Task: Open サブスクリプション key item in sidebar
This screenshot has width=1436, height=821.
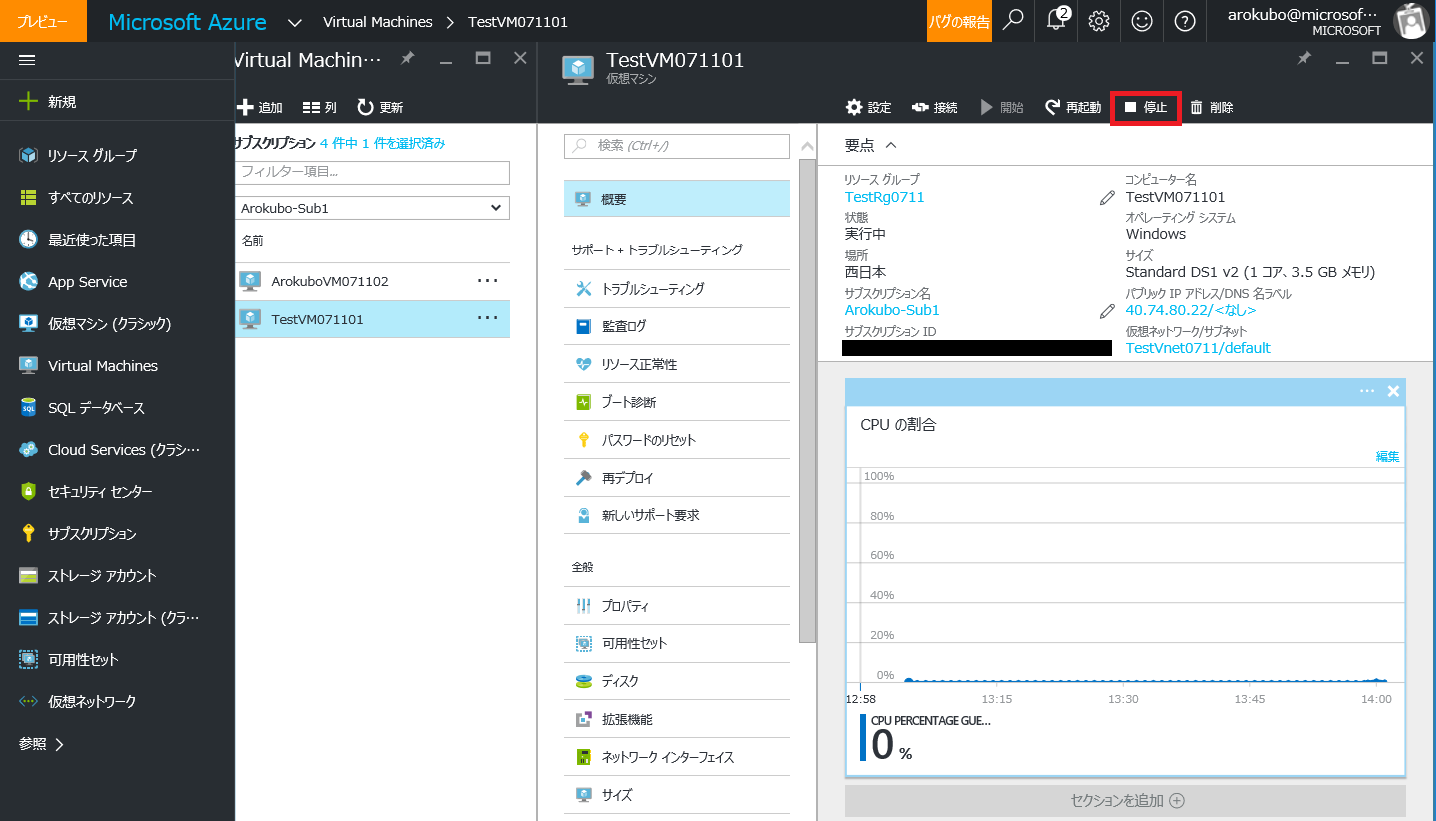Action: click(x=117, y=533)
